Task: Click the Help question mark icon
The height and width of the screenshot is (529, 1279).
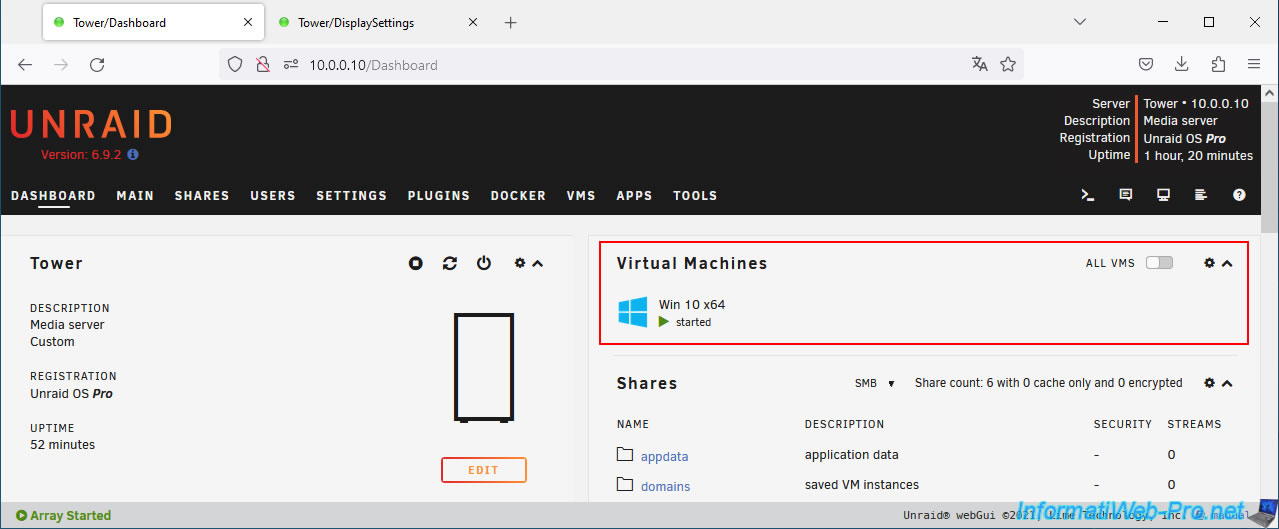Action: pyautogui.click(x=1239, y=195)
